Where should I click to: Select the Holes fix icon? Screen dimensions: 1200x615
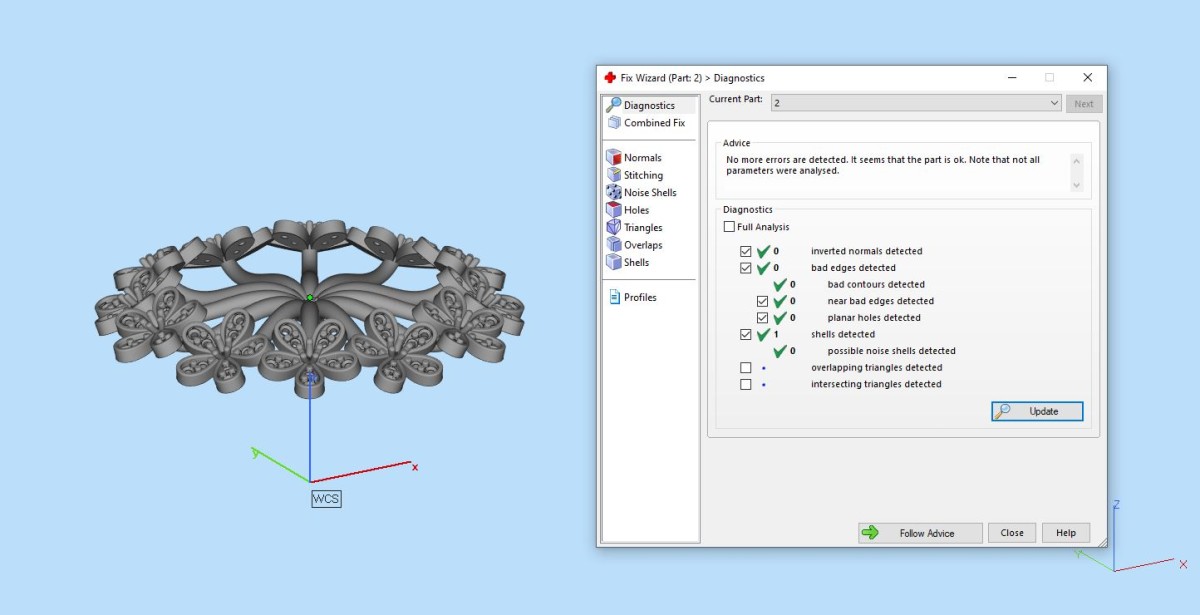click(613, 210)
